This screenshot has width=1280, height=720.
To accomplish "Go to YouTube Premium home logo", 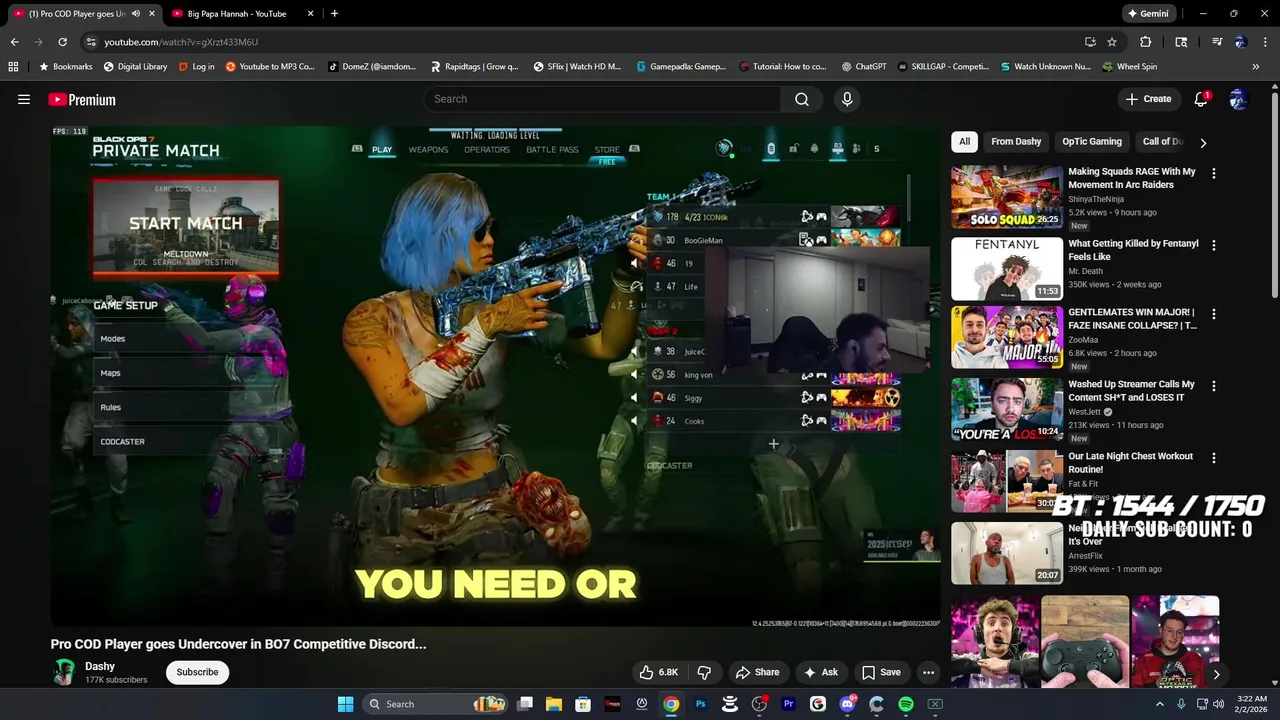I will [82, 99].
